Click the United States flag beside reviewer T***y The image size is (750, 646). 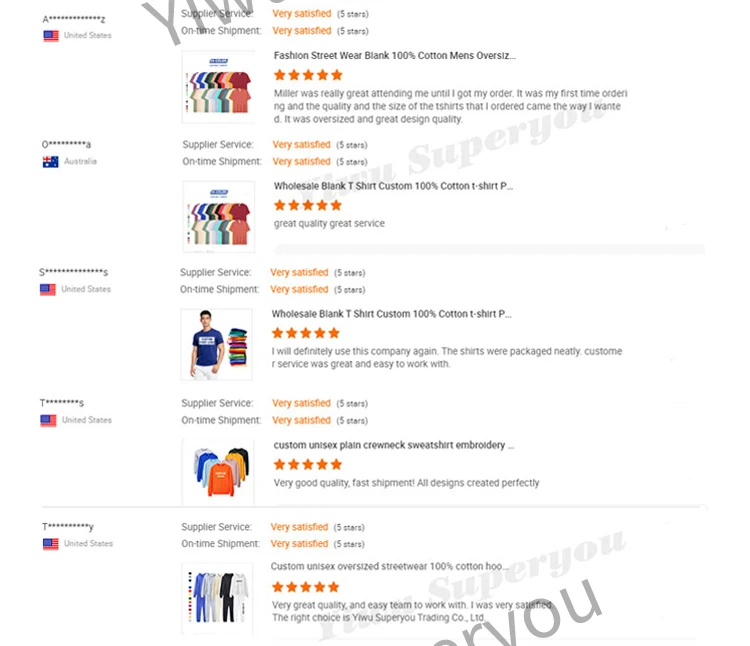click(x=51, y=544)
